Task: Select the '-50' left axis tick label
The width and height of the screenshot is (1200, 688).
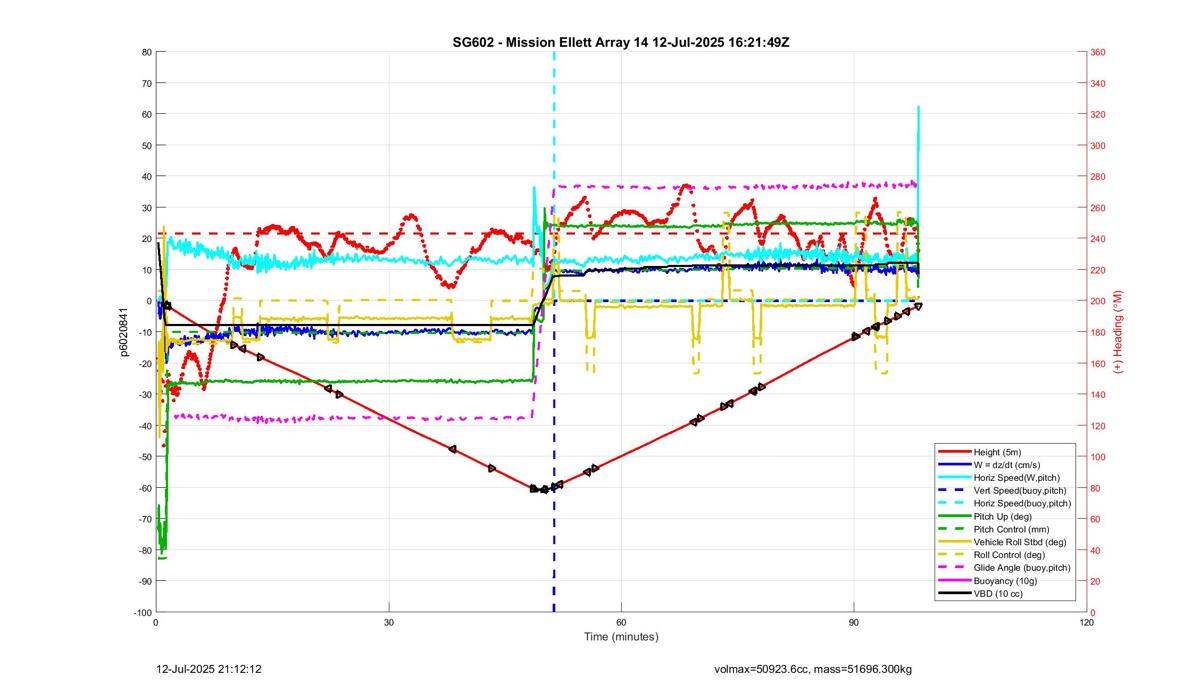Action: 144,457
